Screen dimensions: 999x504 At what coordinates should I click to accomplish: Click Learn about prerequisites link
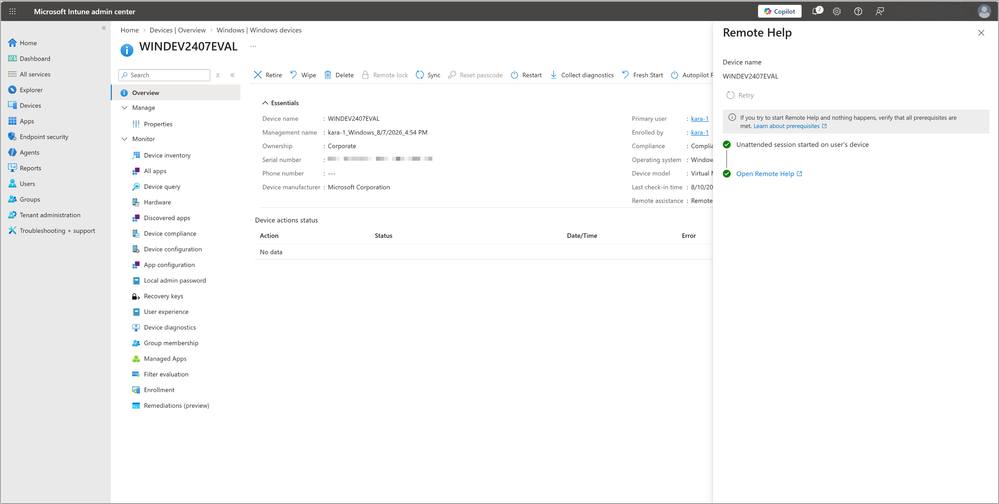click(x=790, y=126)
